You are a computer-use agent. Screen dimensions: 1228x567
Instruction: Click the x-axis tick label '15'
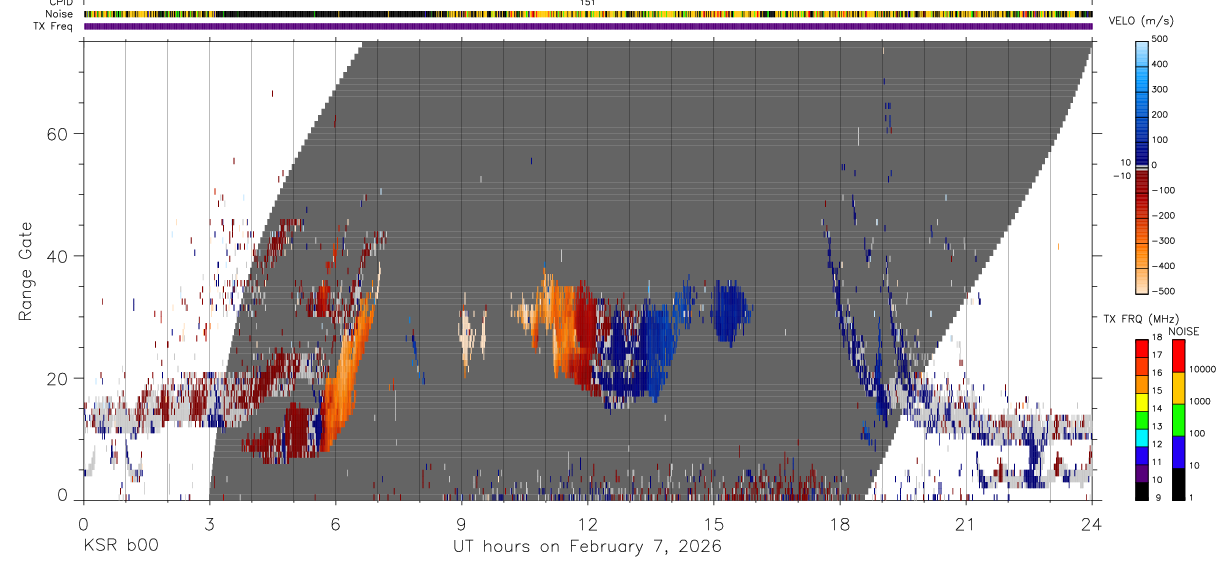click(x=714, y=523)
